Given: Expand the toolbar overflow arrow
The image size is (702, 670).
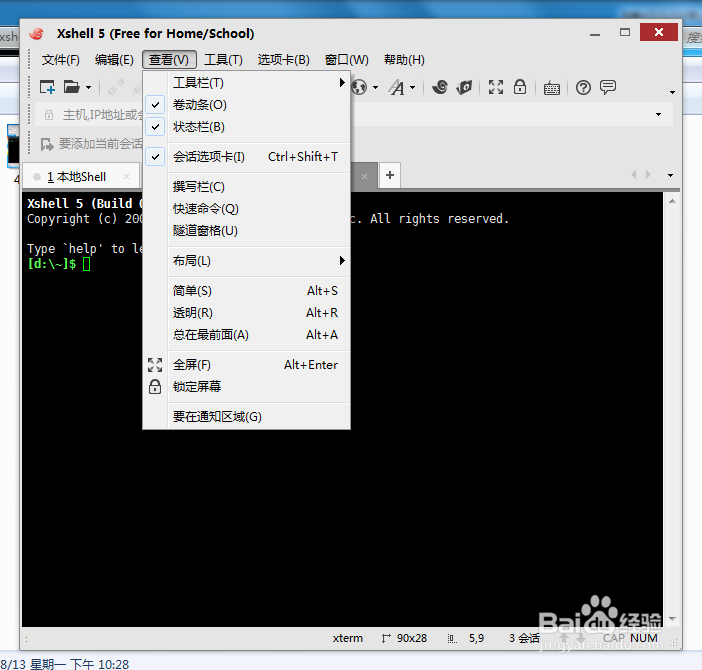Looking at the screenshot, I should (672, 92).
